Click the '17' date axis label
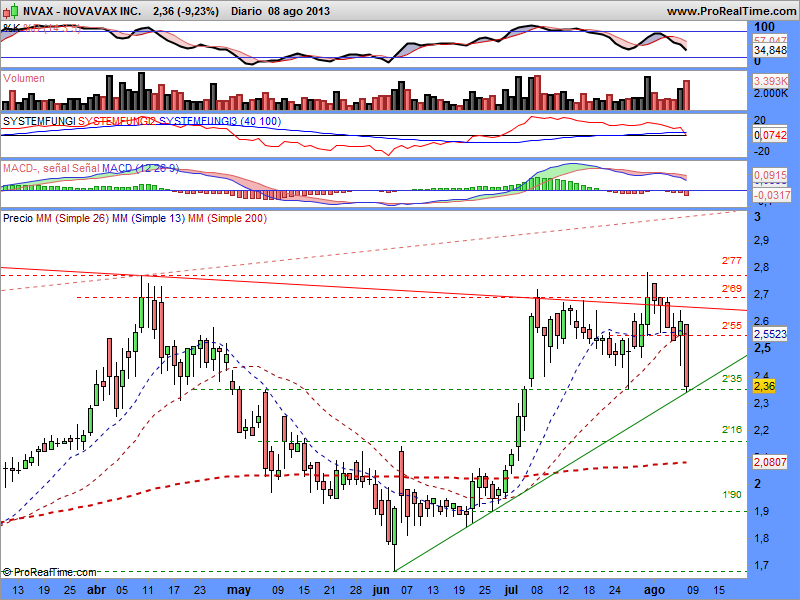The width and height of the screenshot is (800, 600). pyautogui.click(x=174, y=590)
